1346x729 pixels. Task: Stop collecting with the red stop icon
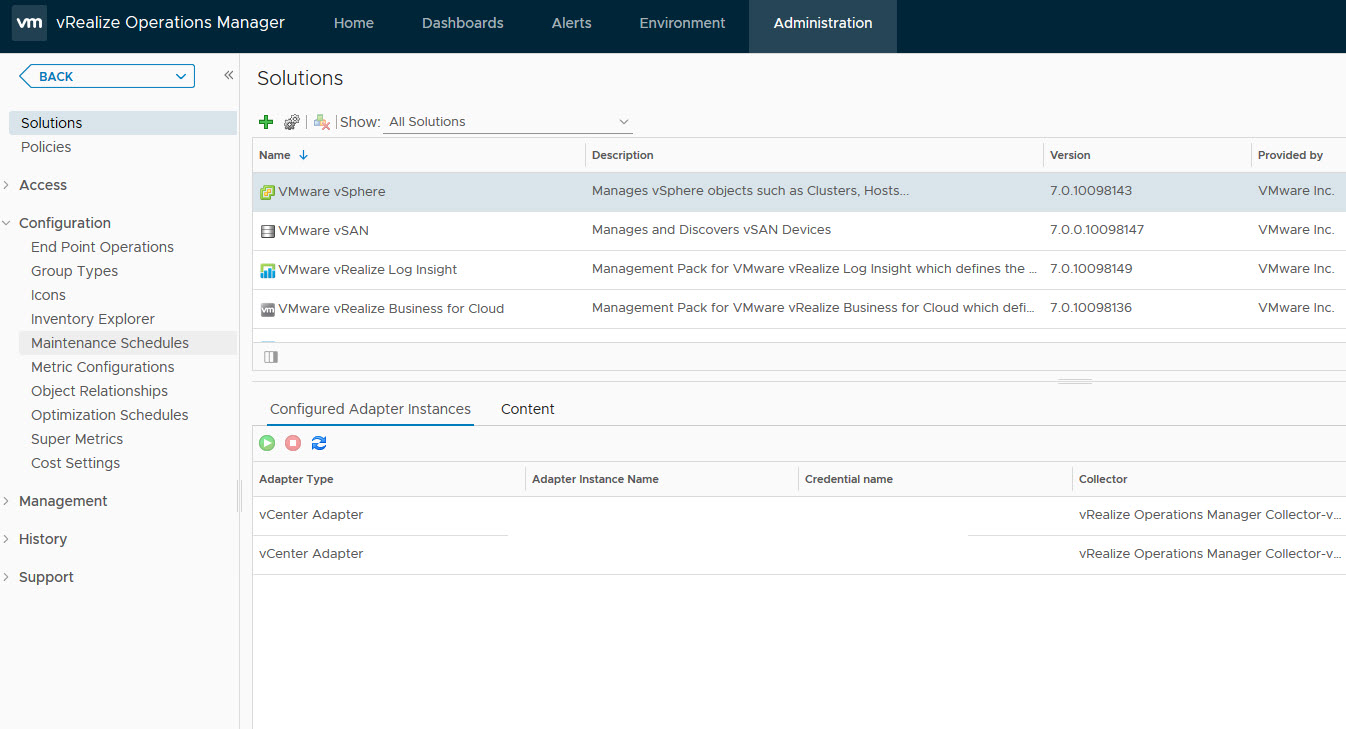coord(293,443)
